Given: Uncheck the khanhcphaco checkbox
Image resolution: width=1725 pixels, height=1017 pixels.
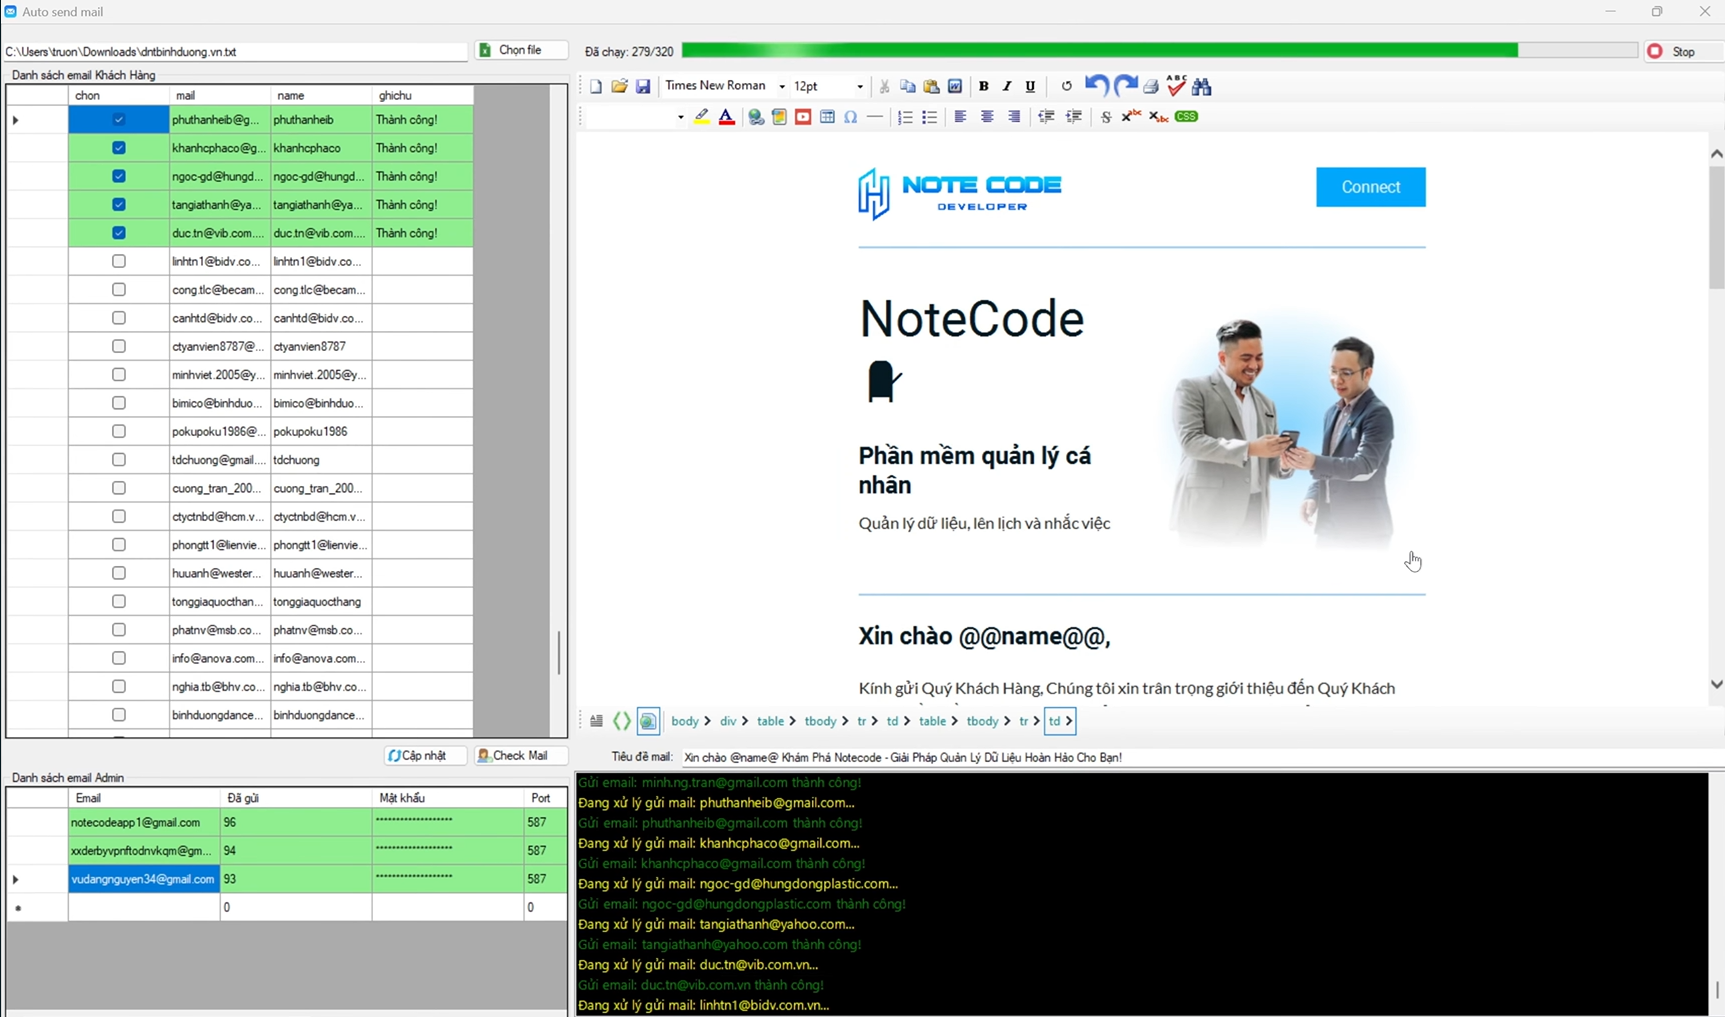Looking at the screenshot, I should coord(119,148).
